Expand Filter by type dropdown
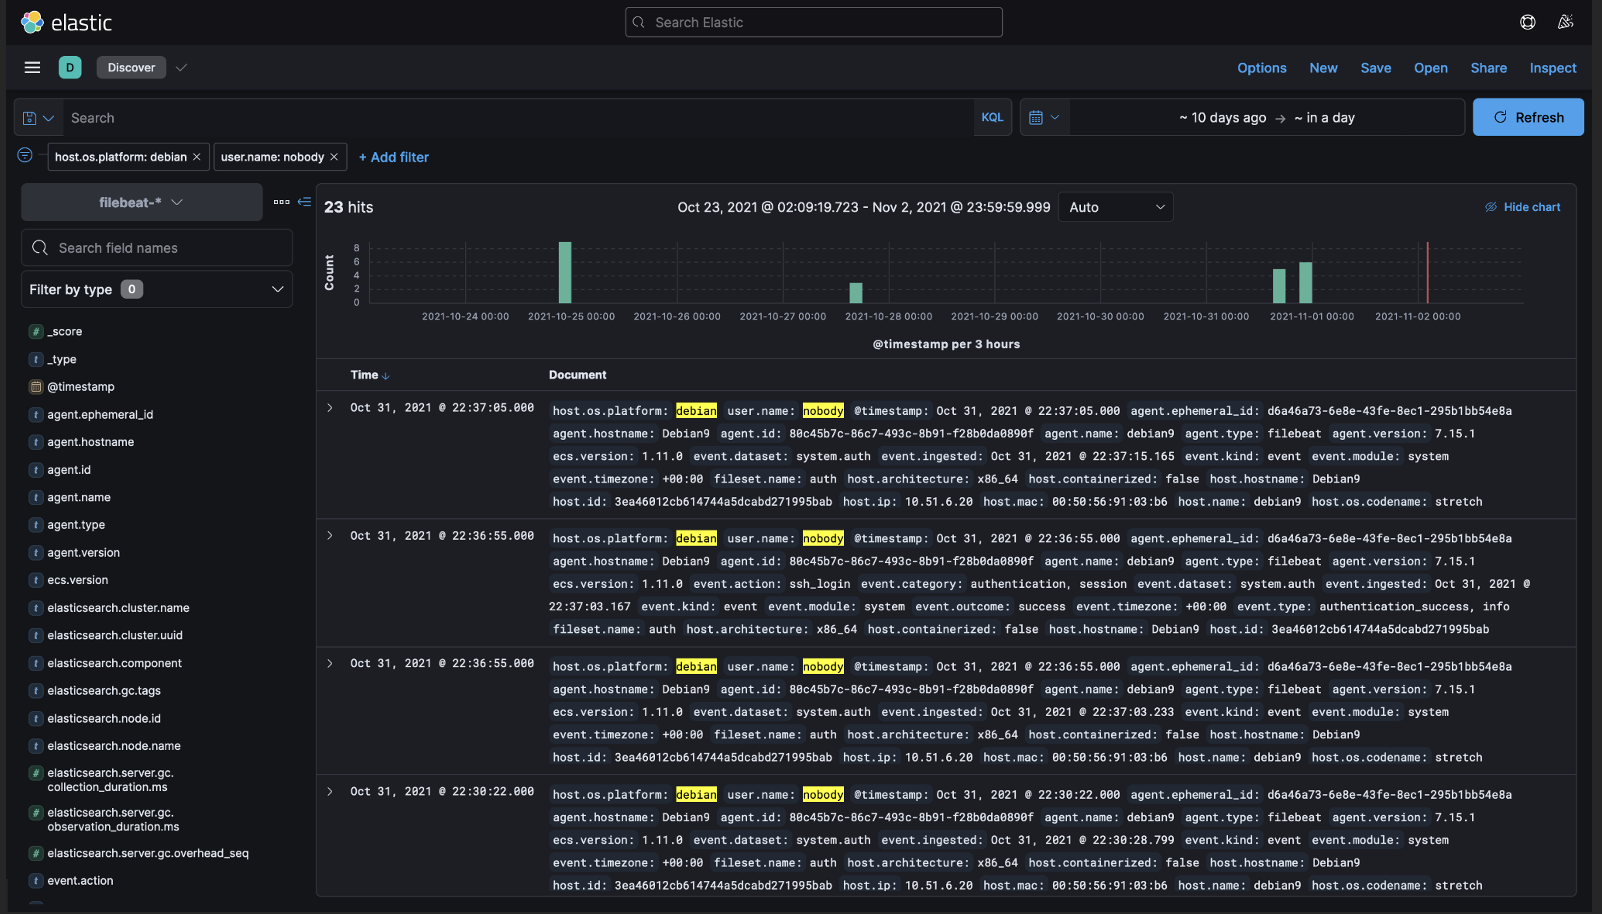This screenshot has height=914, width=1602. (x=157, y=289)
